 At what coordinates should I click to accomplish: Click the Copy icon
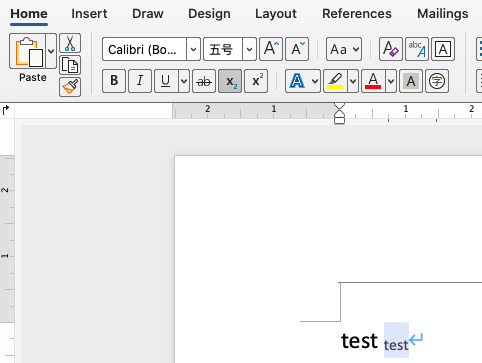(x=70, y=65)
